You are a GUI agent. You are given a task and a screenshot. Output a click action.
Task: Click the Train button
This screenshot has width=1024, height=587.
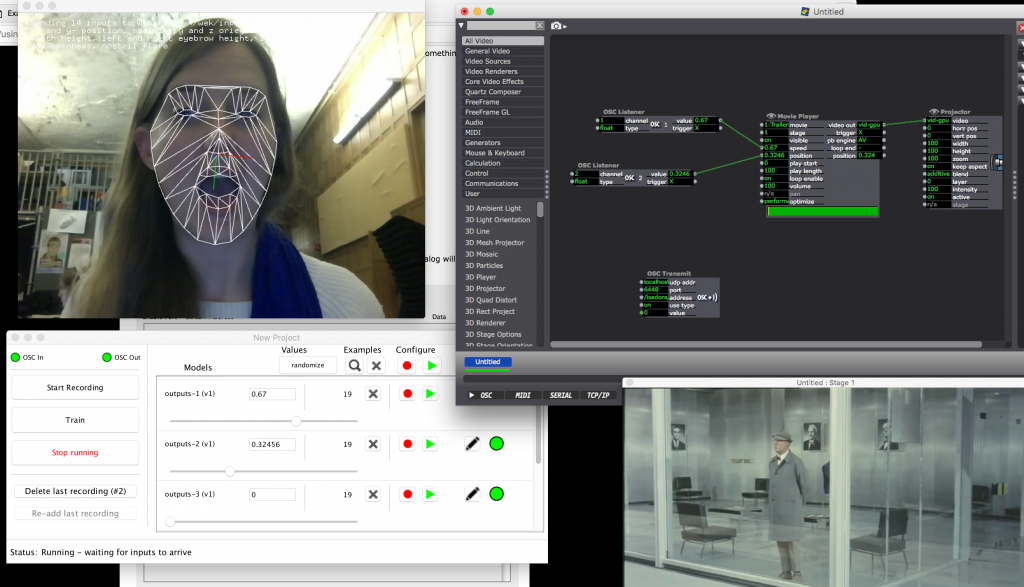pyautogui.click(x=75, y=420)
